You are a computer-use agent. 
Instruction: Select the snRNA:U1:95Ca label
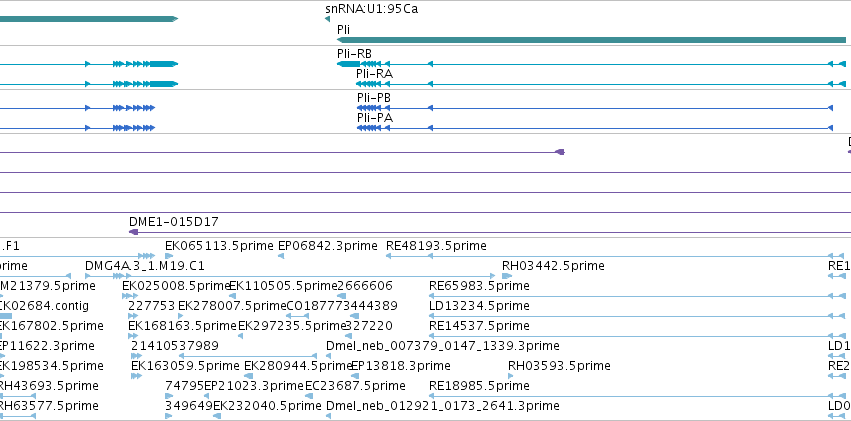click(x=372, y=9)
